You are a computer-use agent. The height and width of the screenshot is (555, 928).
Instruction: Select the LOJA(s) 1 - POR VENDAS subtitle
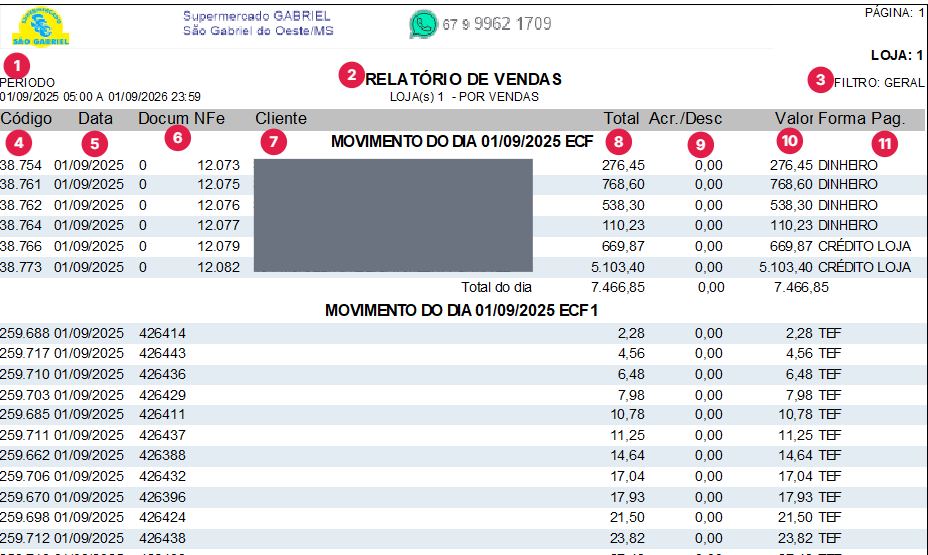tap(464, 96)
